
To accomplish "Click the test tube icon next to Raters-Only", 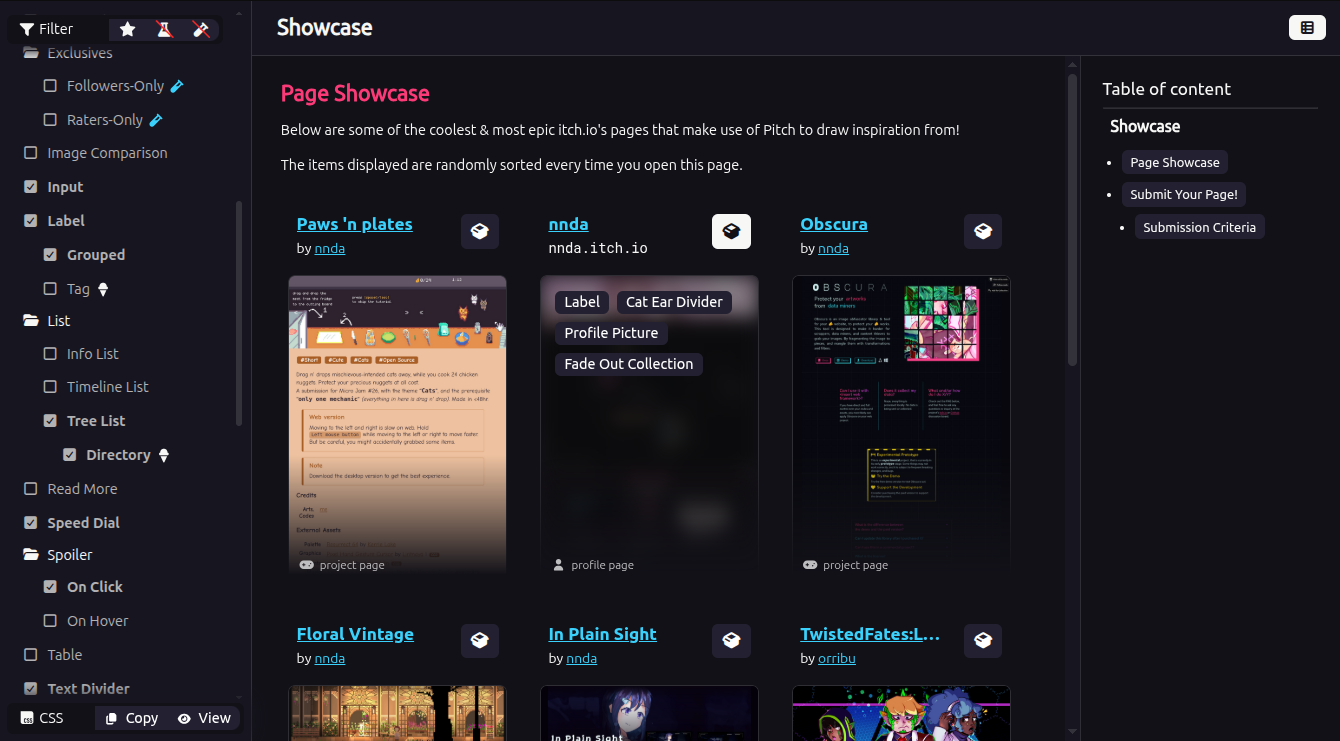I will coord(156,120).
